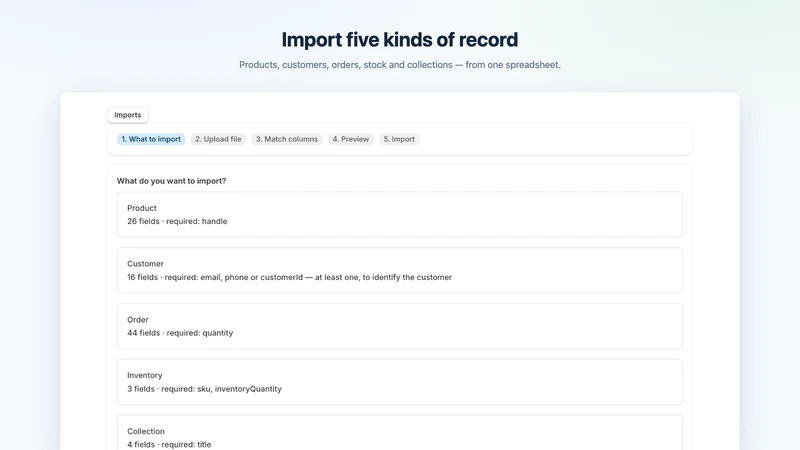Click "4 fields · required: title" text
Viewport: 800px width, 450px height.
pyautogui.click(x=169, y=444)
